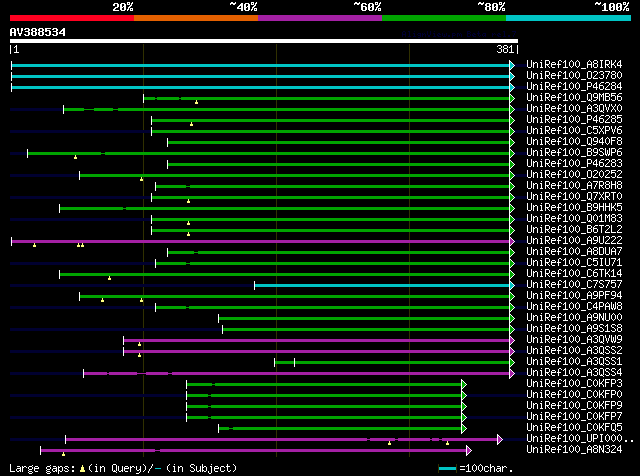Click the UniRef100_C0KFP0 label
This screenshot has height=476, width=640.
[574, 395]
